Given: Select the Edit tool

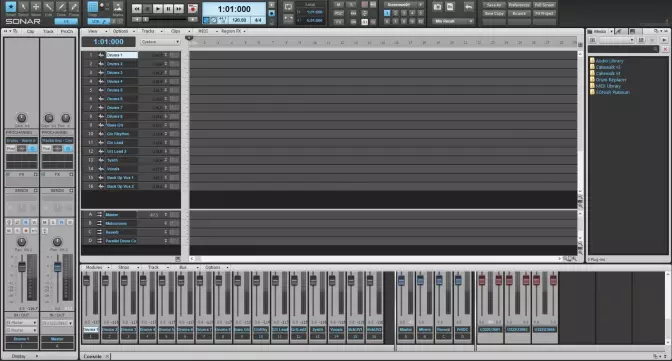Looking at the screenshot, I should pyautogui.click(x=48, y=7).
